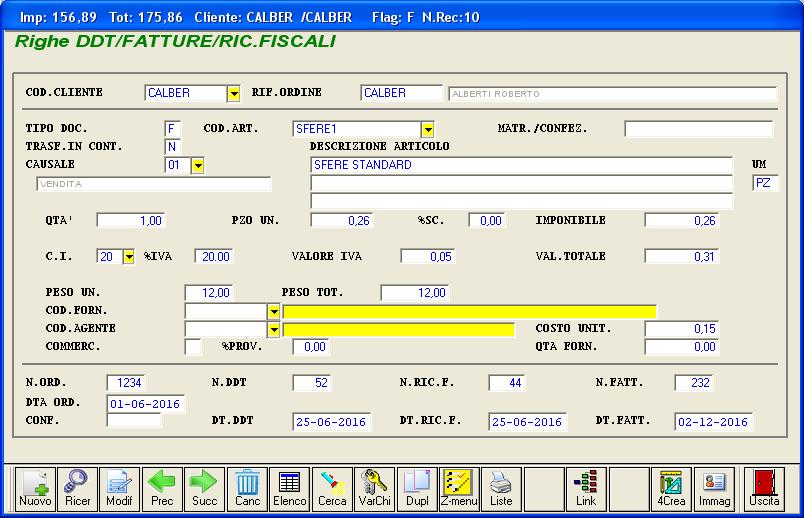Click the VENDITA causale description field
This screenshot has width=804, height=518.
point(154,184)
